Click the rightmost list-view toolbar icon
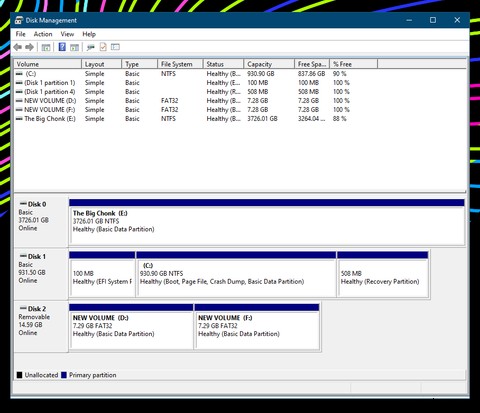 pyautogui.click(x=115, y=47)
